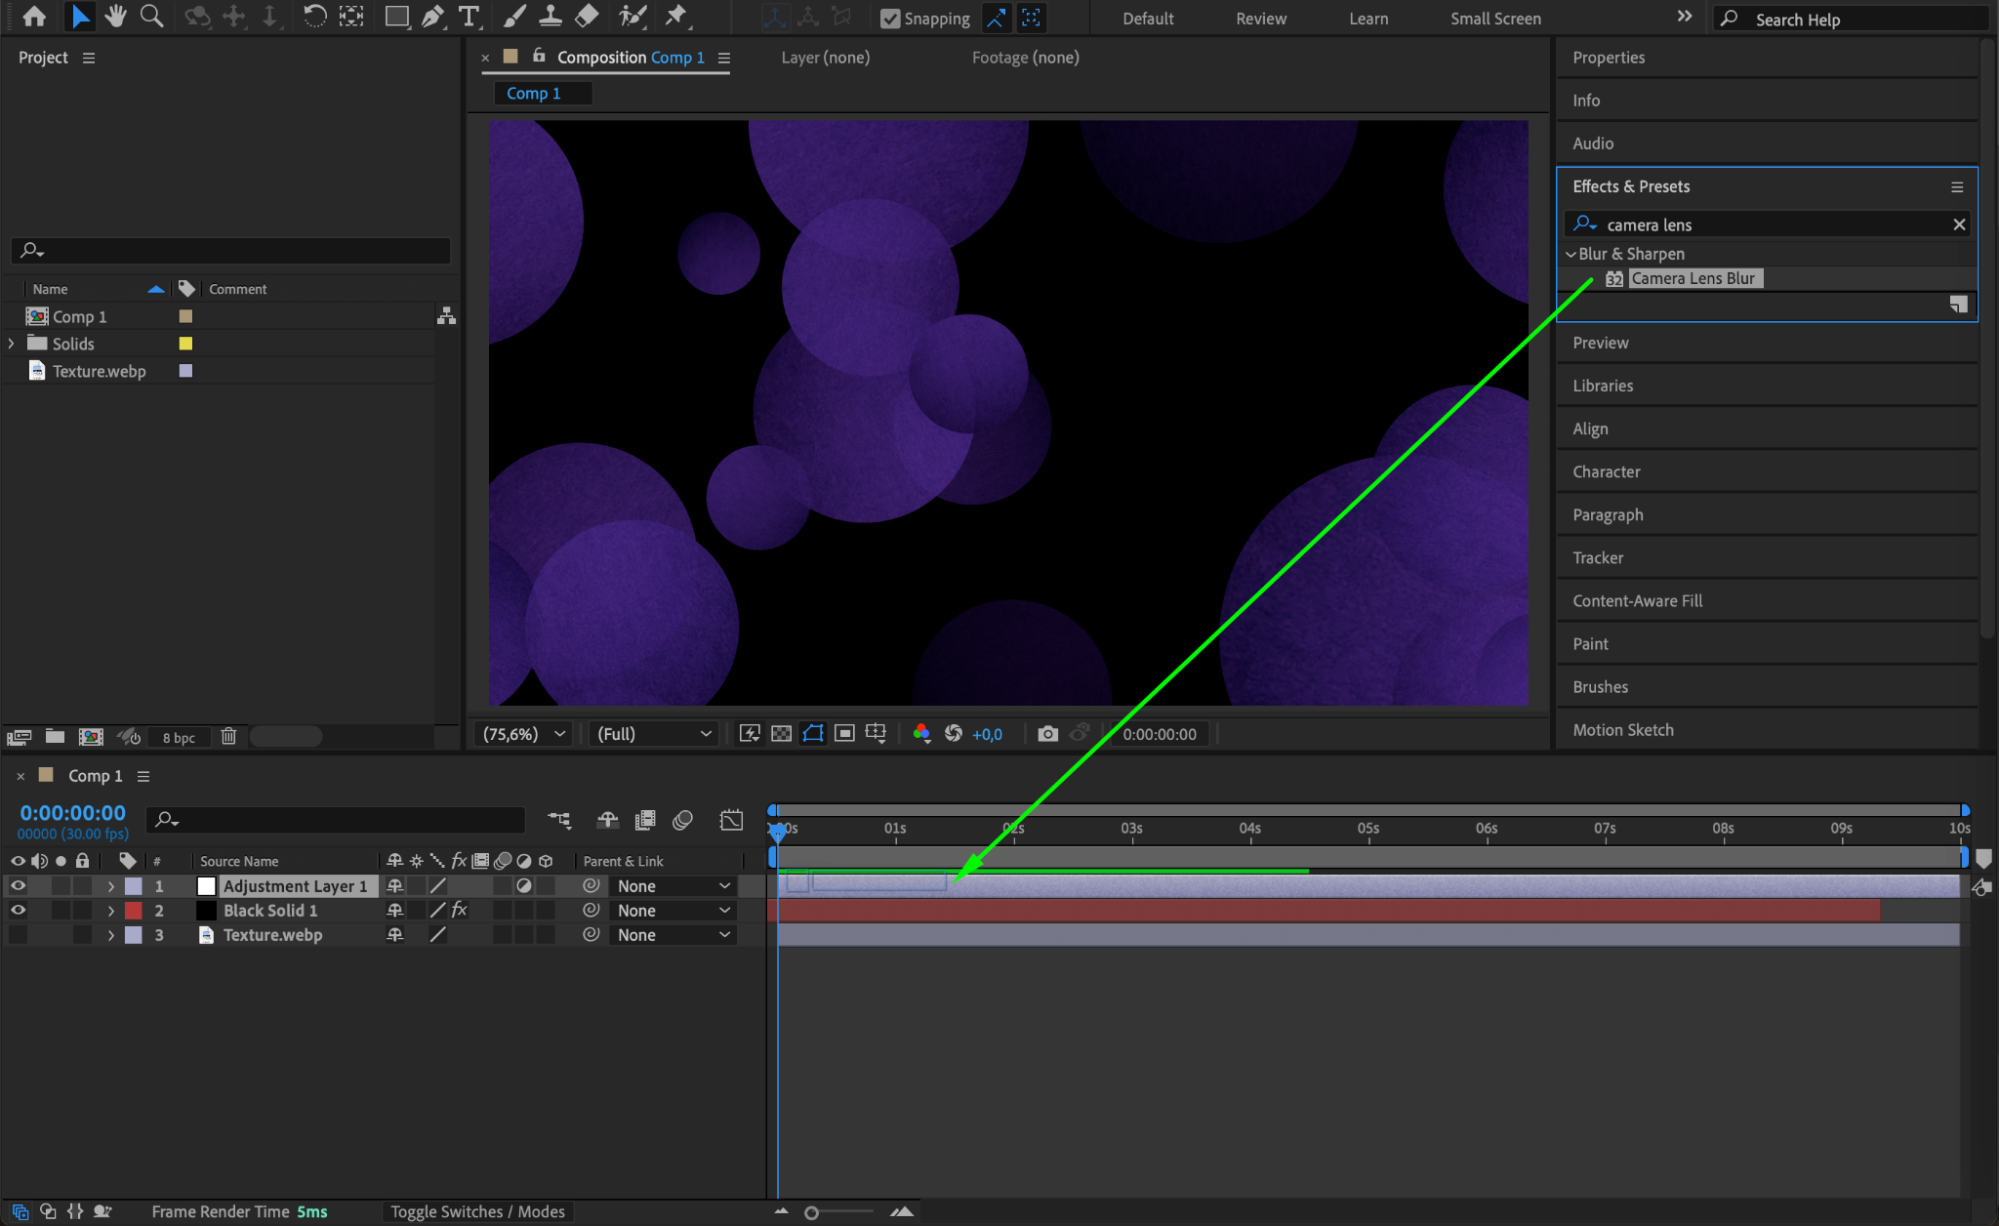Switch to the Review workspace
Viewport: 1999px width, 1226px height.
click(x=1260, y=18)
